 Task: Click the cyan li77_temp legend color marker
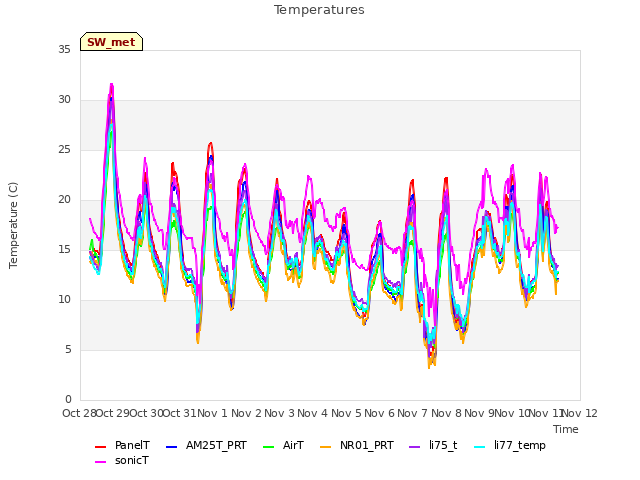pyautogui.click(x=480, y=447)
